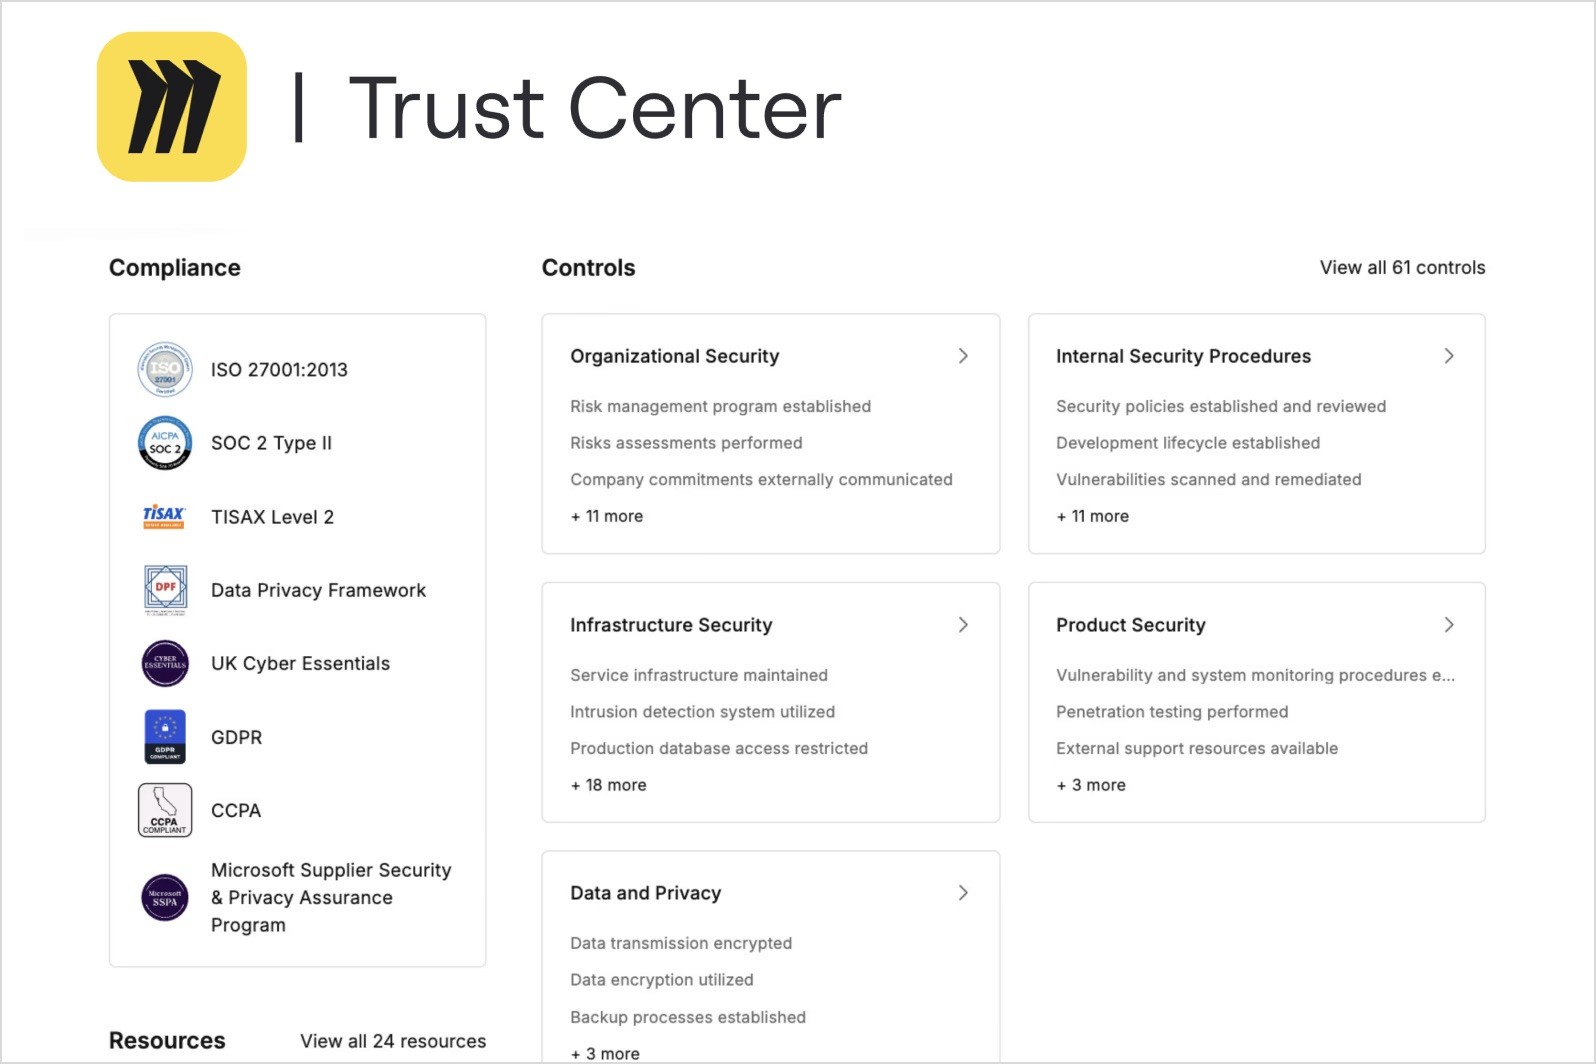
Task: Click the GDPR compliant badge icon
Action: [x=165, y=737]
